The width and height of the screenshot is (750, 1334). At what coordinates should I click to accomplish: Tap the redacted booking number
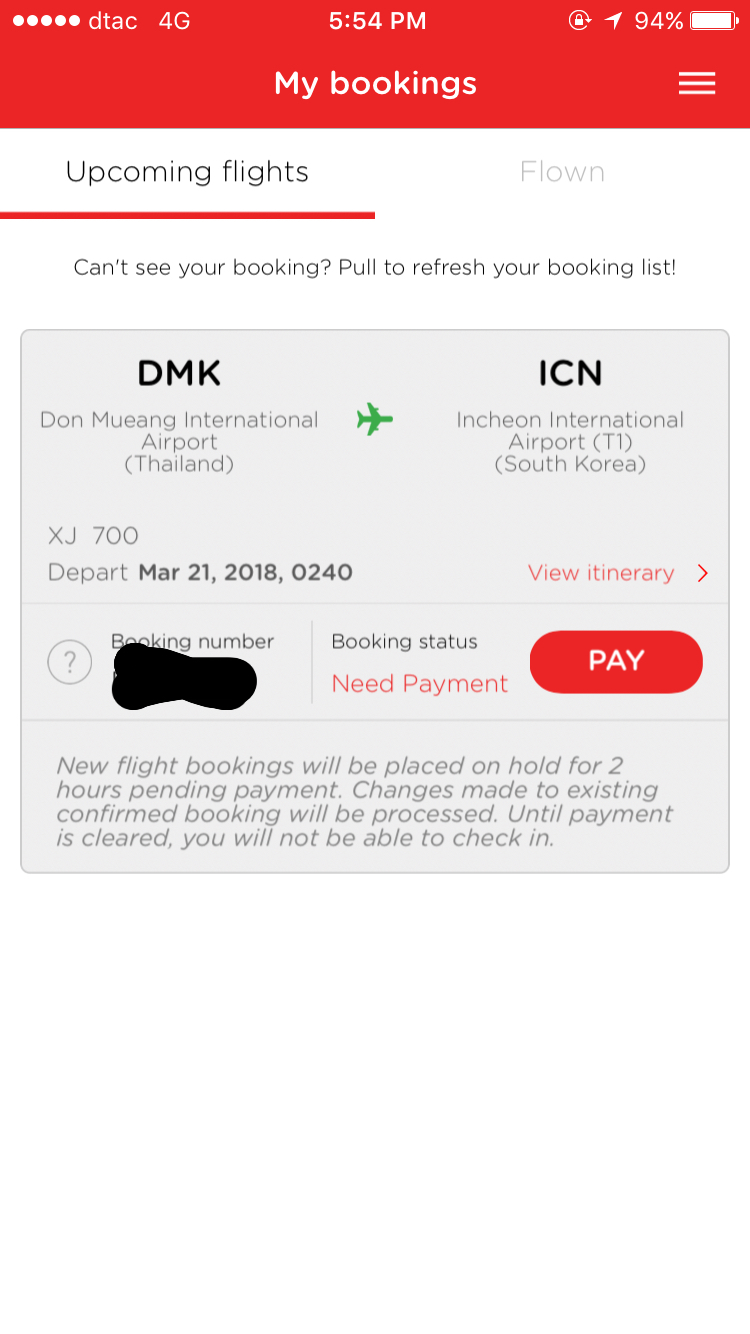(184, 678)
